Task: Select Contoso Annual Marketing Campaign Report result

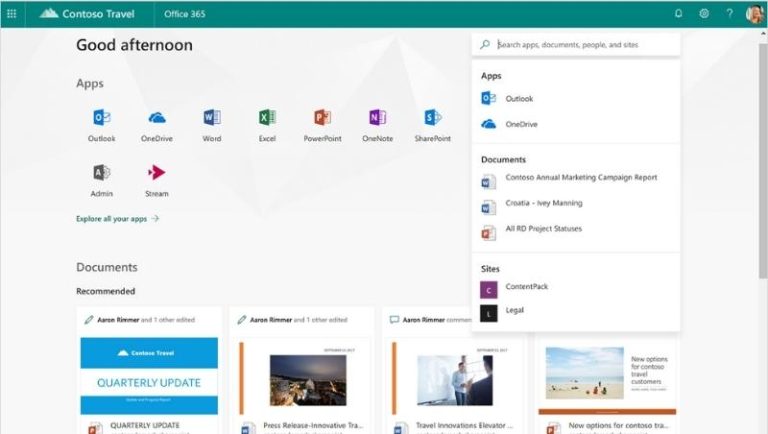Action: (x=580, y=178)
